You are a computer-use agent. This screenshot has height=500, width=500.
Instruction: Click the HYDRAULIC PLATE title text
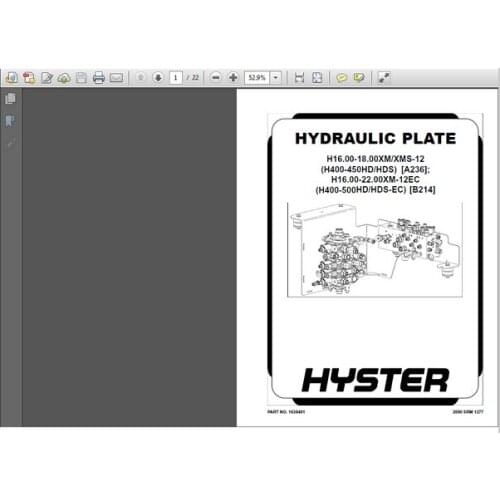click(x=375, y=138)
